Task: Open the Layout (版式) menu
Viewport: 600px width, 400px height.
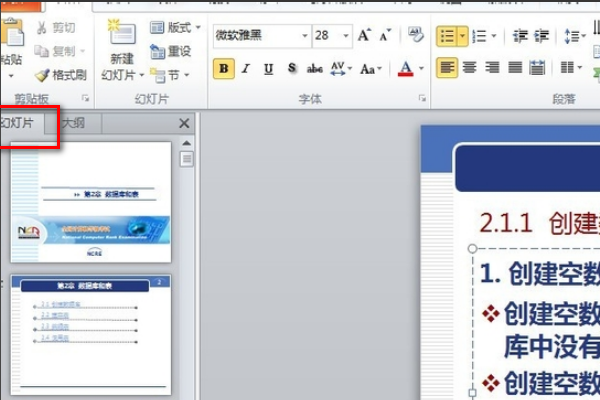Action: point(175,28)
